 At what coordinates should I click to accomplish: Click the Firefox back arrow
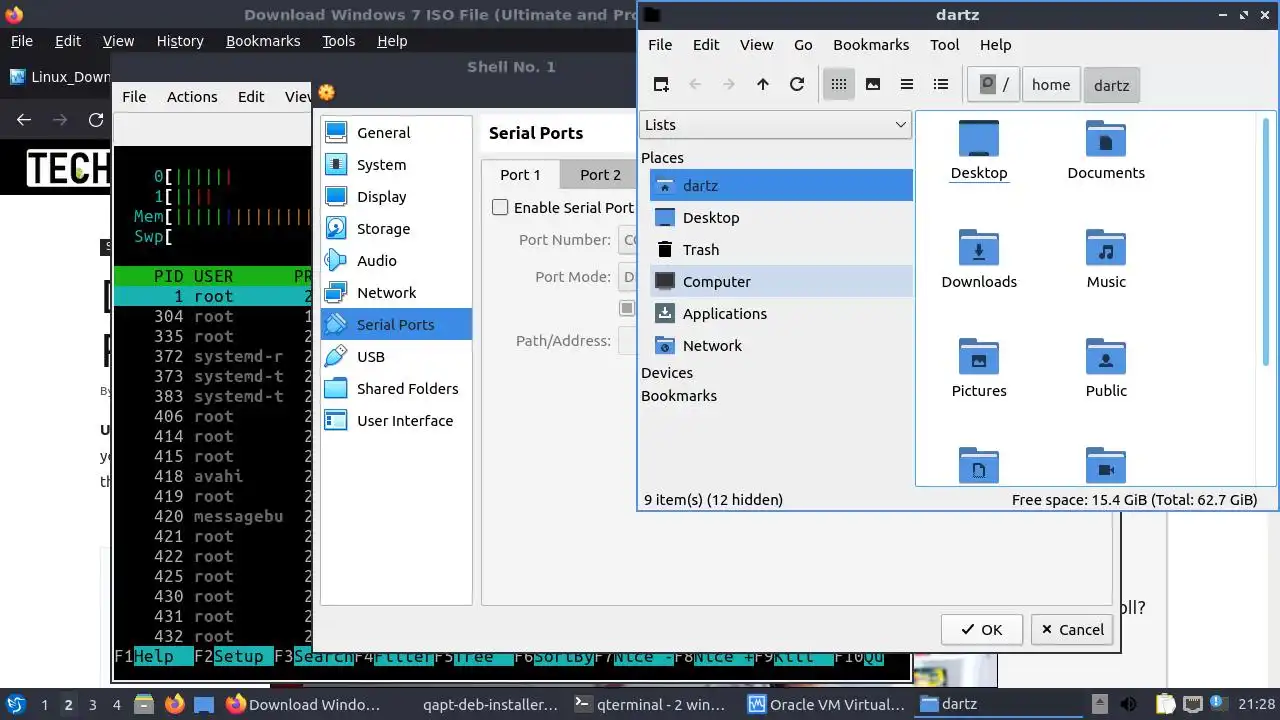(x=24, y=120)
